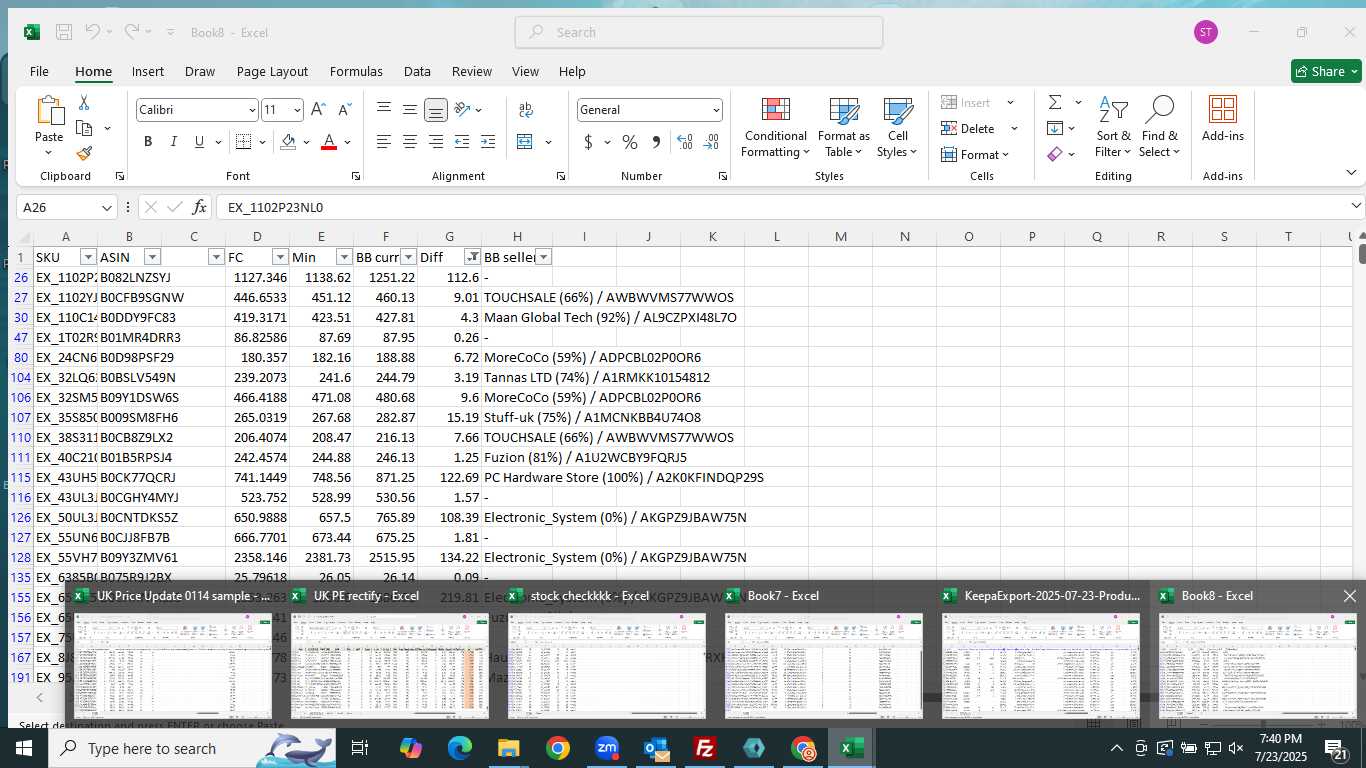Click the Cut scissors icon
This screenshot has height=768, width=1366.
coord(84,103)
